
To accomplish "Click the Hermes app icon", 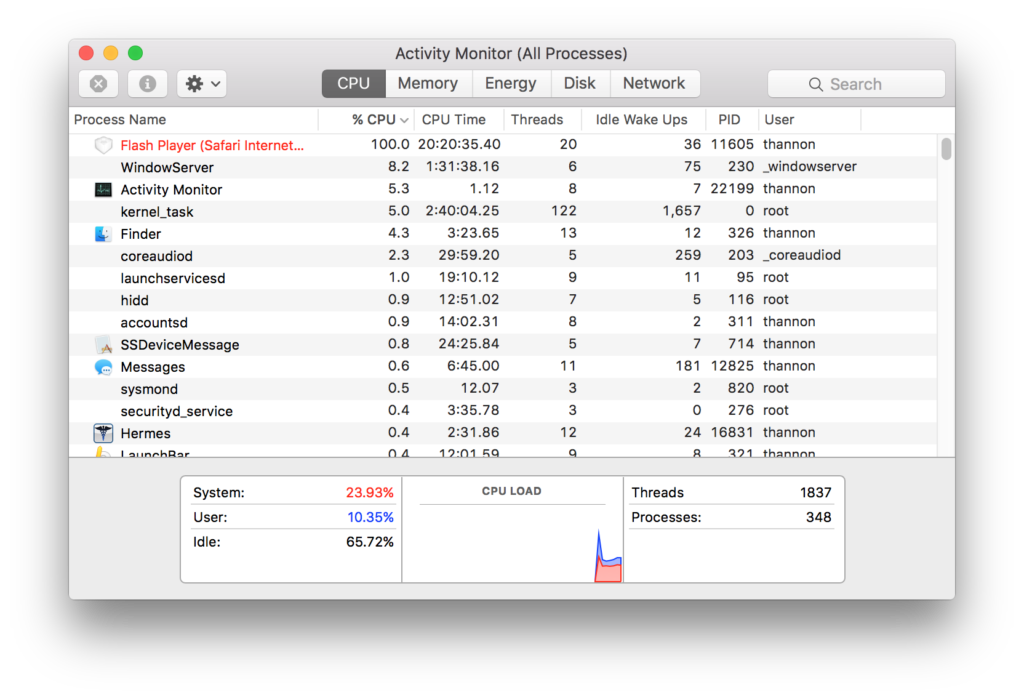I will click(x=103, y=433).
